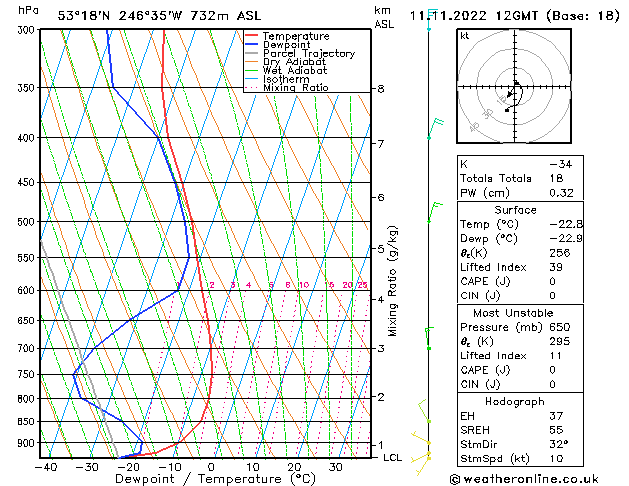Click the wind barb at 500 hPa
This screenshot has width=629, height=486.
(x=435, y=212)
